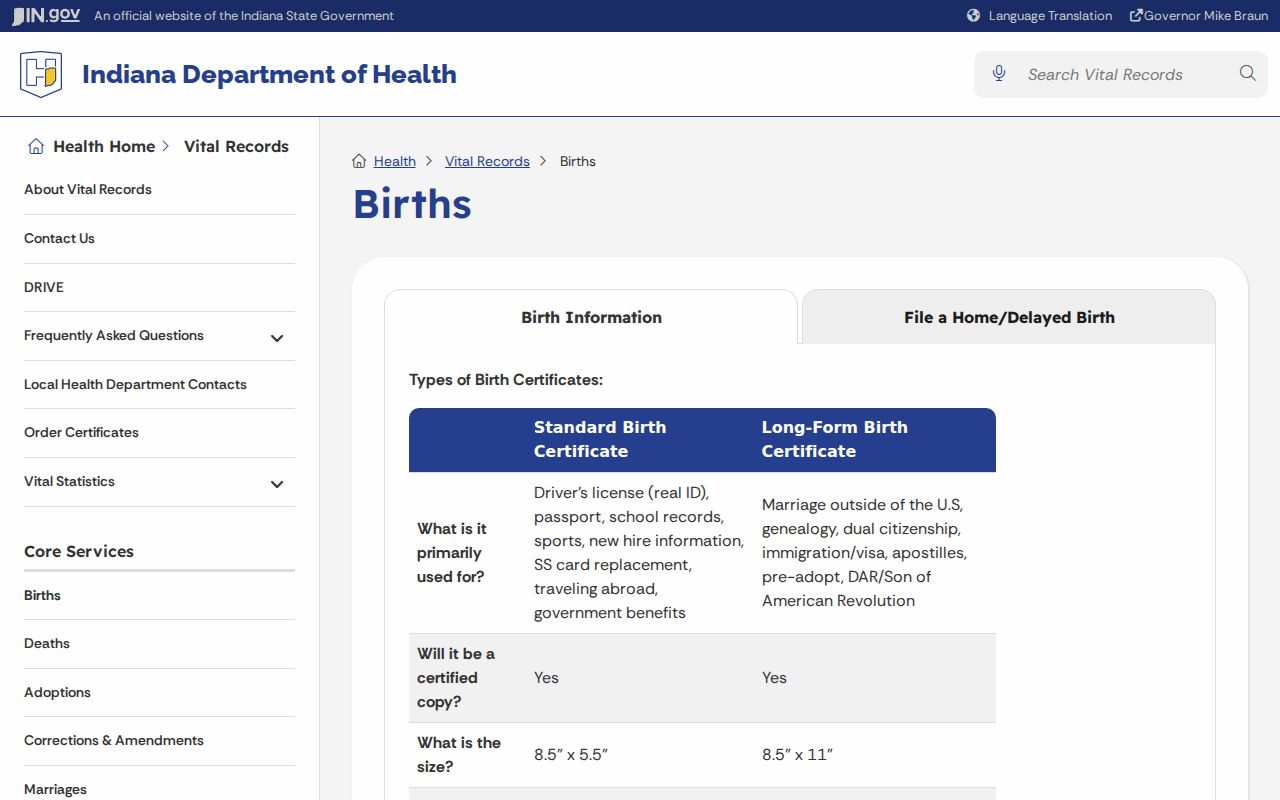Click the Births page heading
The width and height of the screenshot is (1280, 800).
[412, 204]
